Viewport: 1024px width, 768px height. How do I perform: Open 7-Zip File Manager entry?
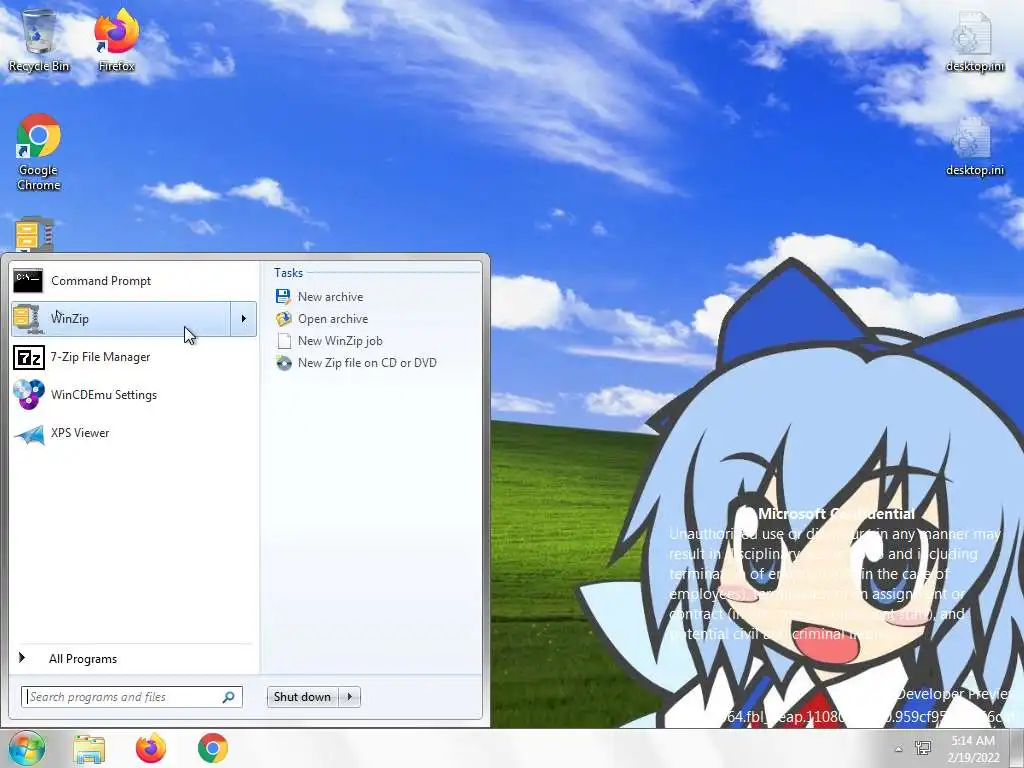coord(134,357)
